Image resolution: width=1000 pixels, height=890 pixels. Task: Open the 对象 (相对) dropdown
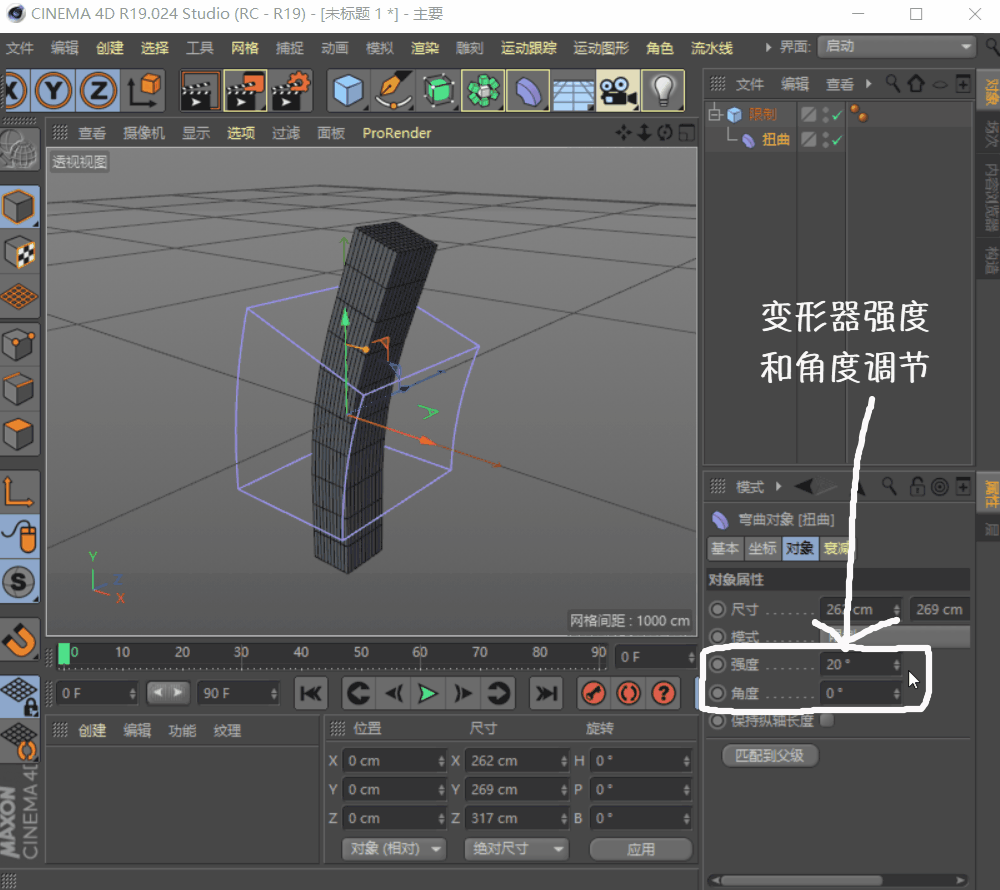[x=393, y=848]
